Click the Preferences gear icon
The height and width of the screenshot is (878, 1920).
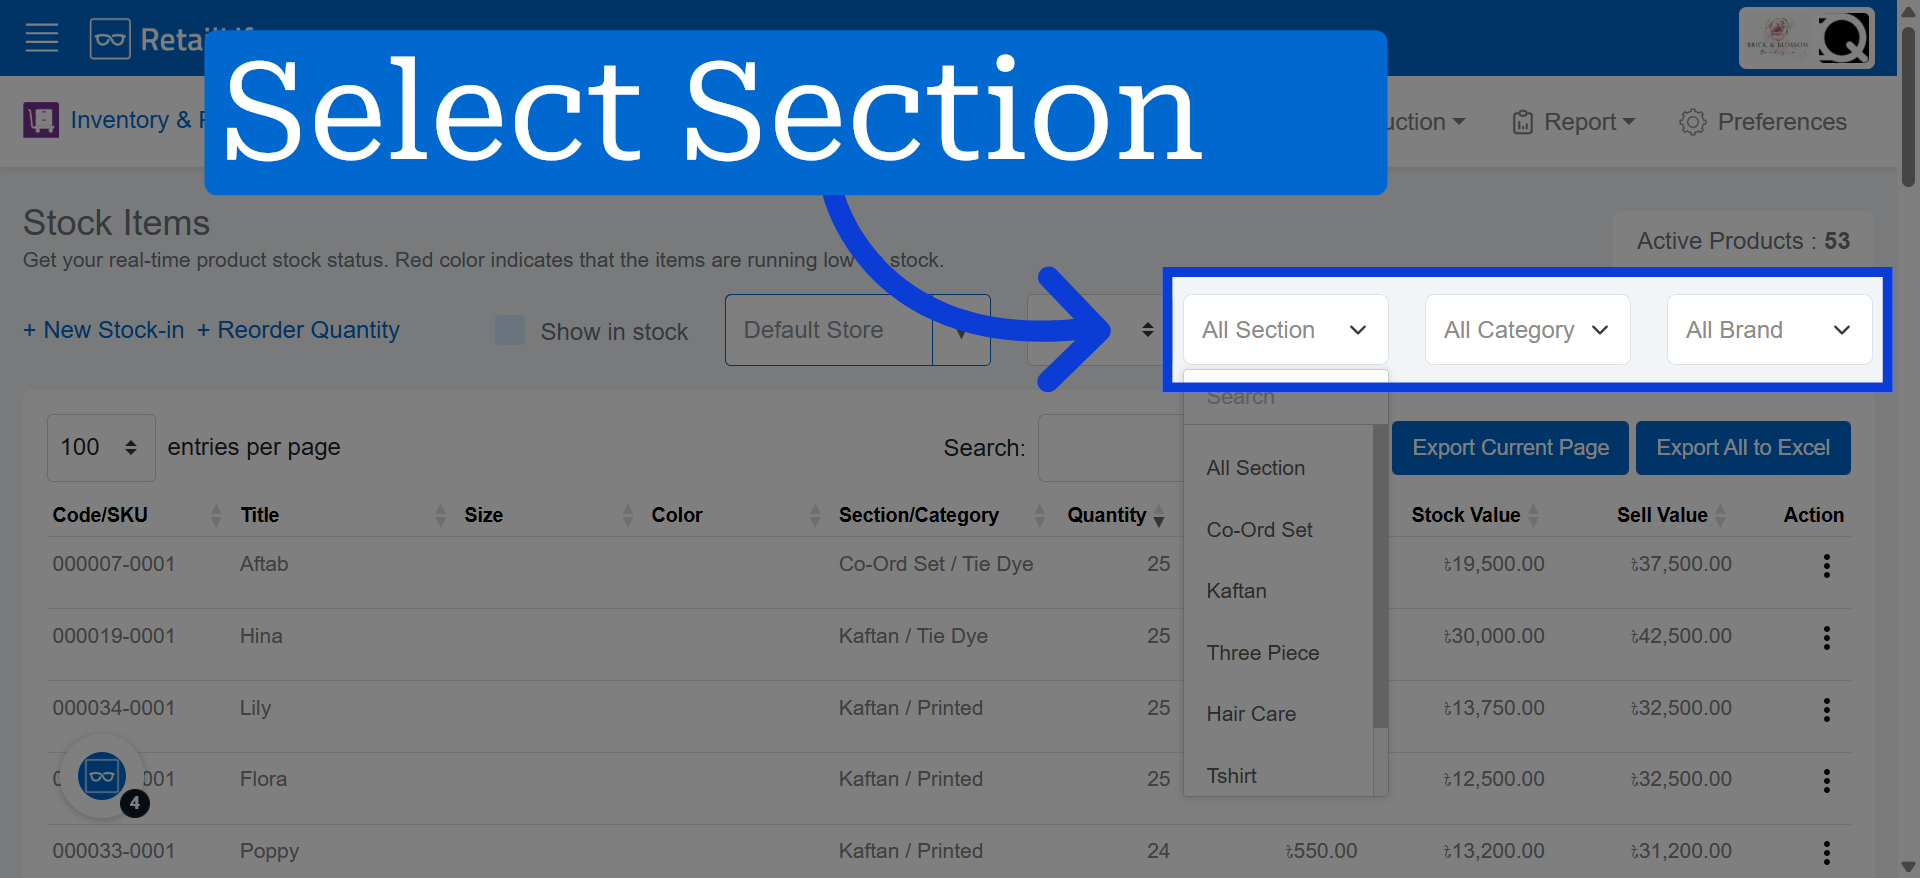[1692, 122]
